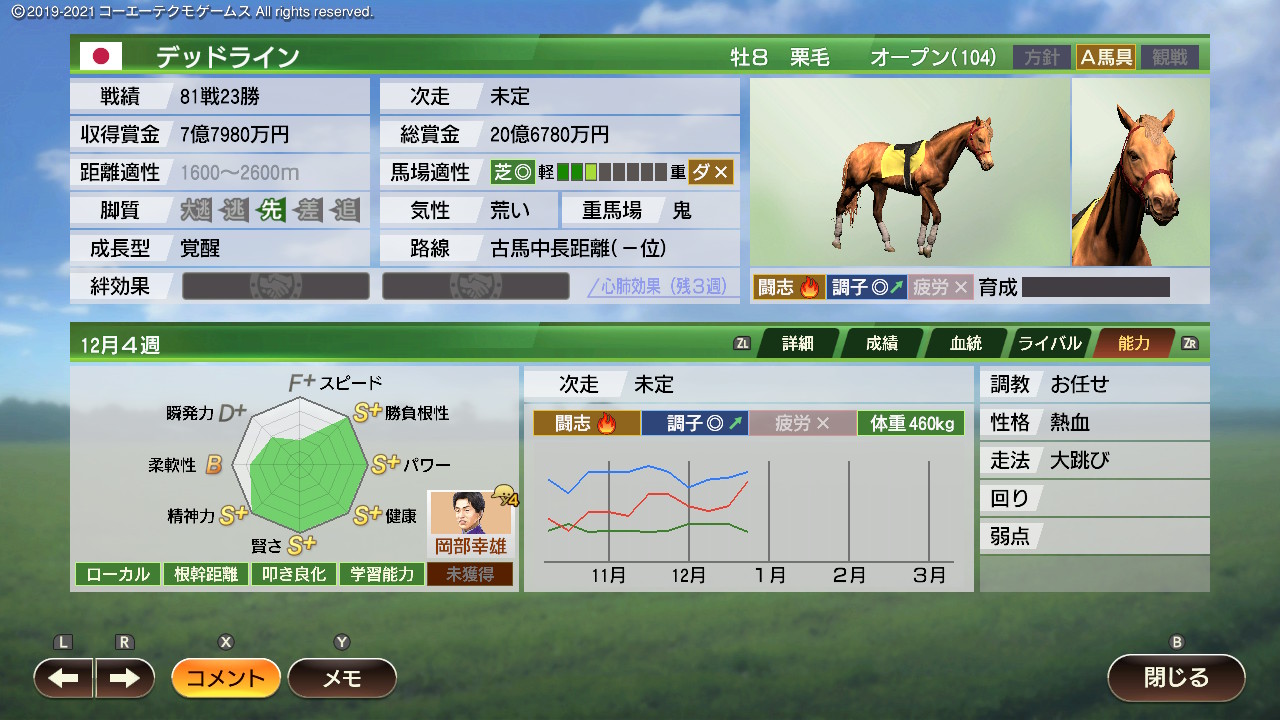Click the Y button hint above メモ

pyautogui.click(x=342, y=642)
